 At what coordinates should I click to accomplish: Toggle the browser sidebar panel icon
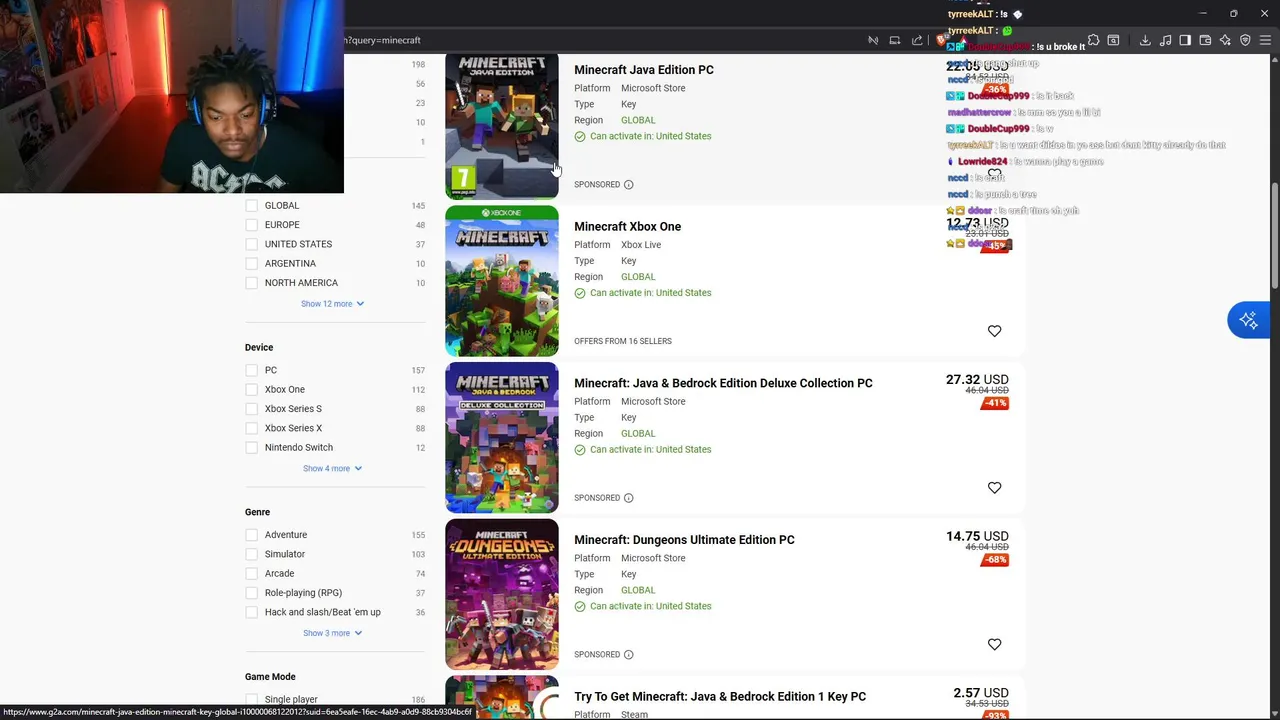click(1185, 40)
